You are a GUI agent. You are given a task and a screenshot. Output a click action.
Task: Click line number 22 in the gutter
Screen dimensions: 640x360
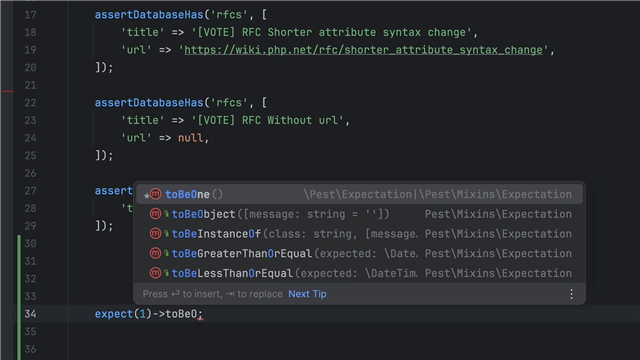(30, 103)
